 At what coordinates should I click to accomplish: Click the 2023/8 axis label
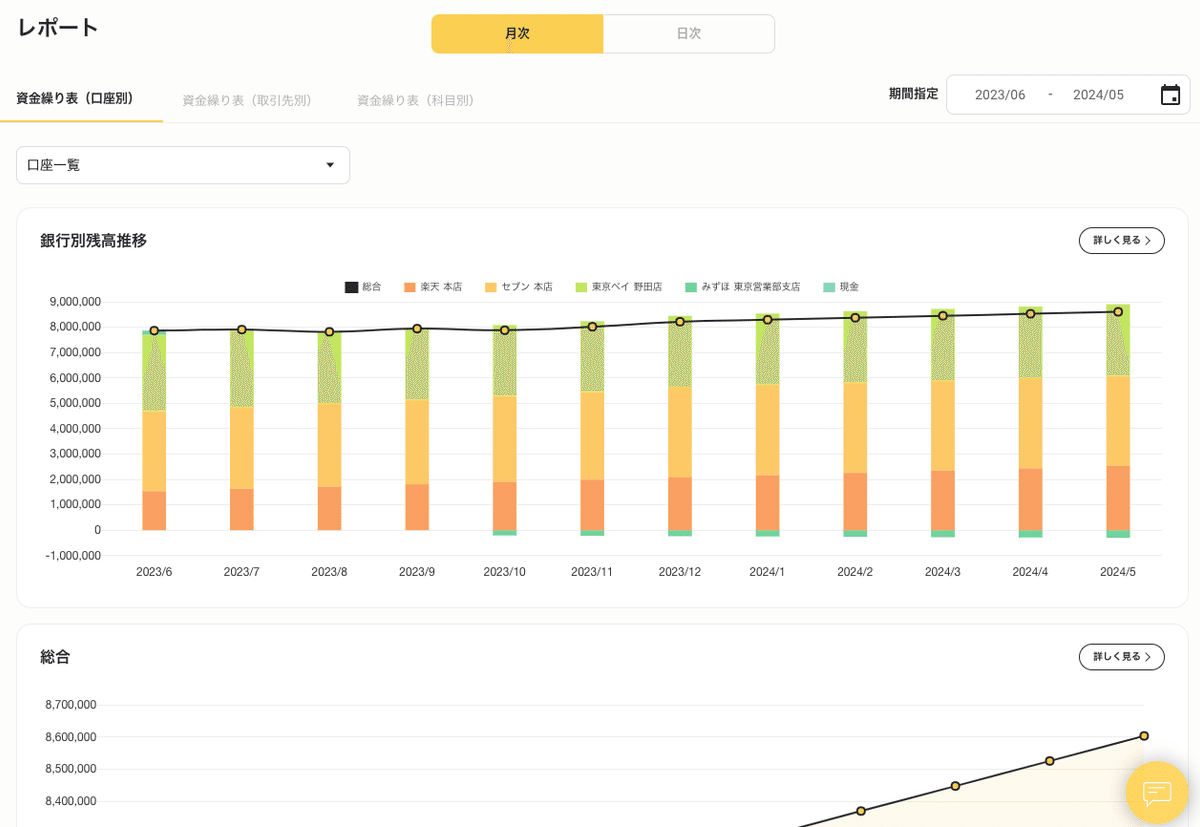click(329, 572)
